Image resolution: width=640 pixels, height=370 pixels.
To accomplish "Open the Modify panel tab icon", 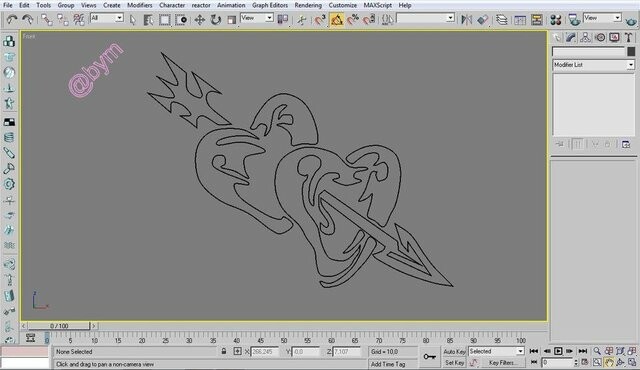I will (x=571, y=38).
